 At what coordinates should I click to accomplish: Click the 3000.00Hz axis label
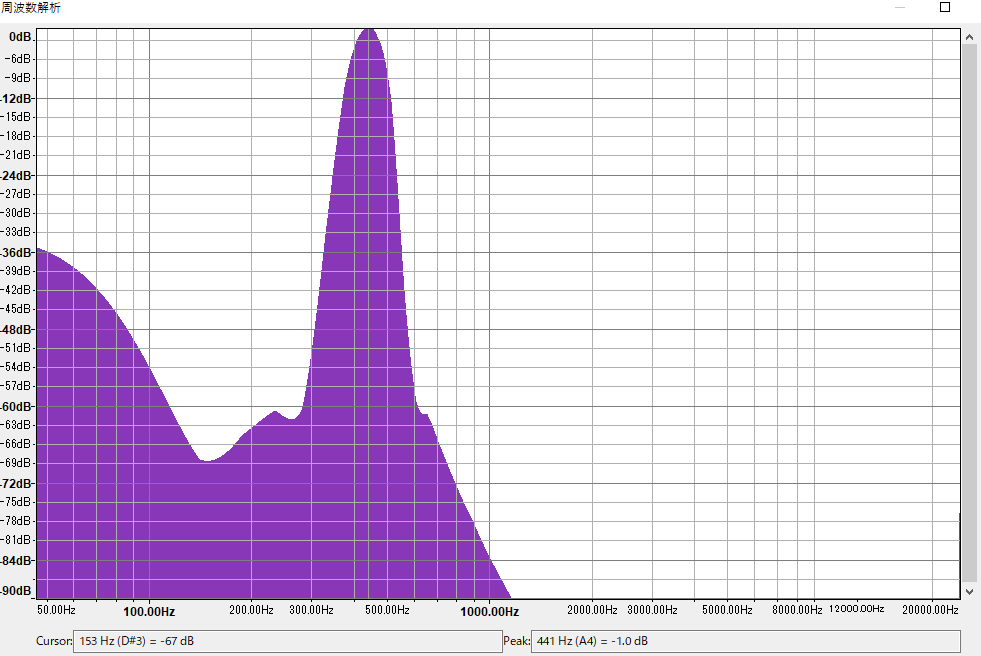point(653,610)
